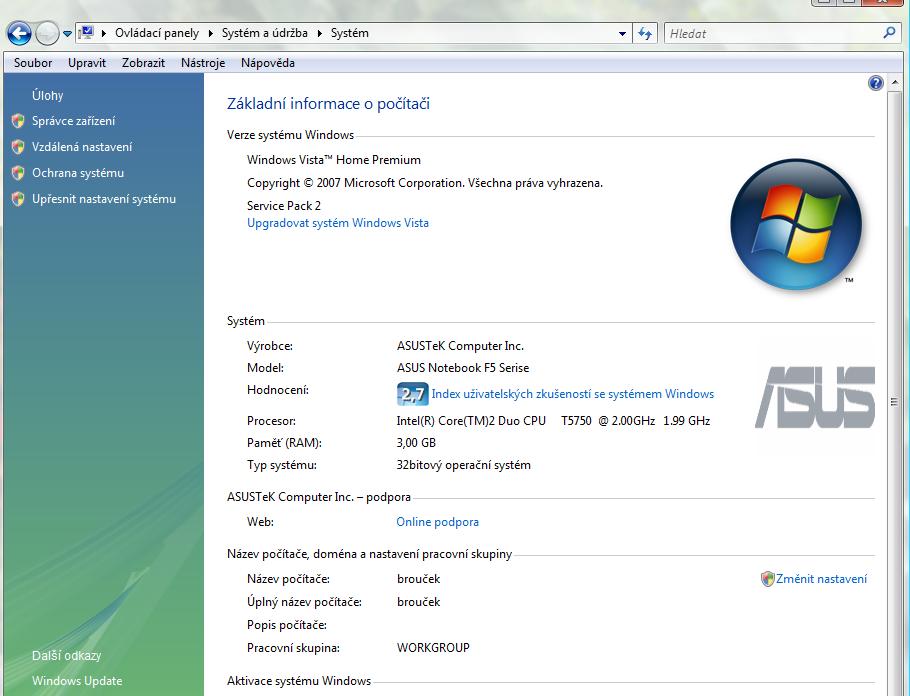The height and width of the screenshot is (696, 910).
Task: Click the Intel Core2 Duo processor value
Action: point(554,421)
